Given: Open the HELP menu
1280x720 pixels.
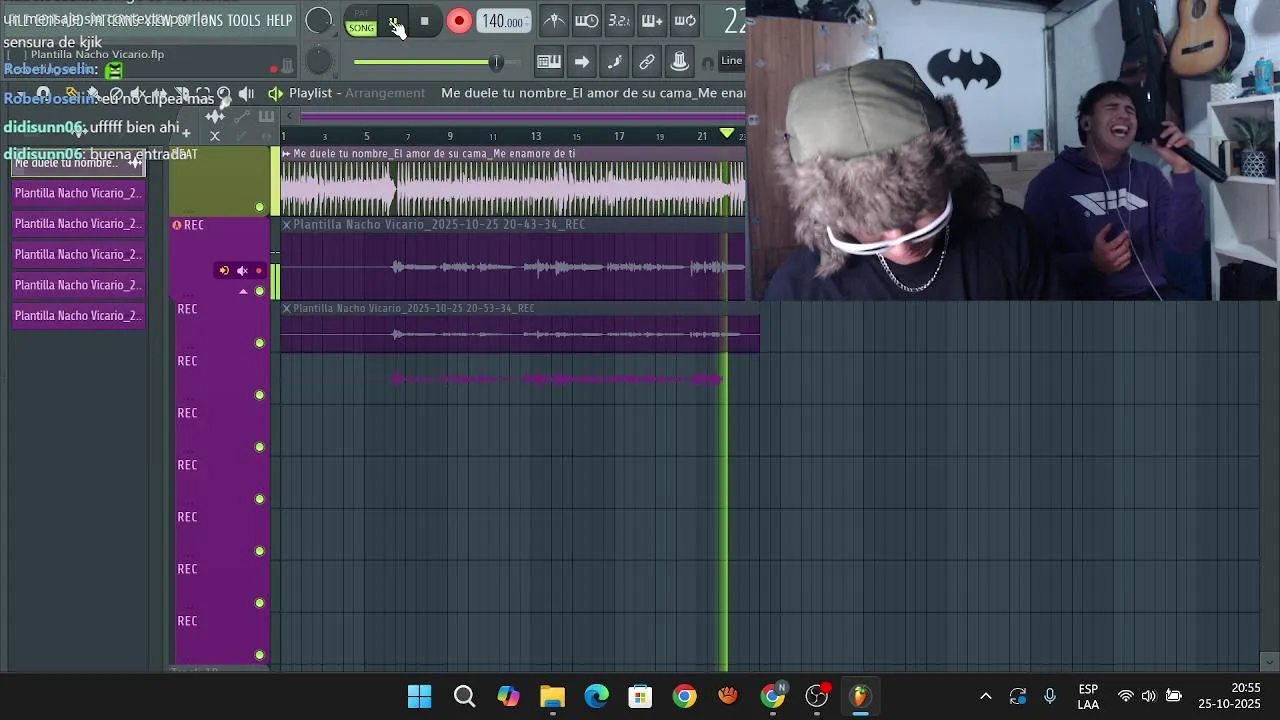Looking at the screenshot, I should pyautogui.click(x=279, y=21).
